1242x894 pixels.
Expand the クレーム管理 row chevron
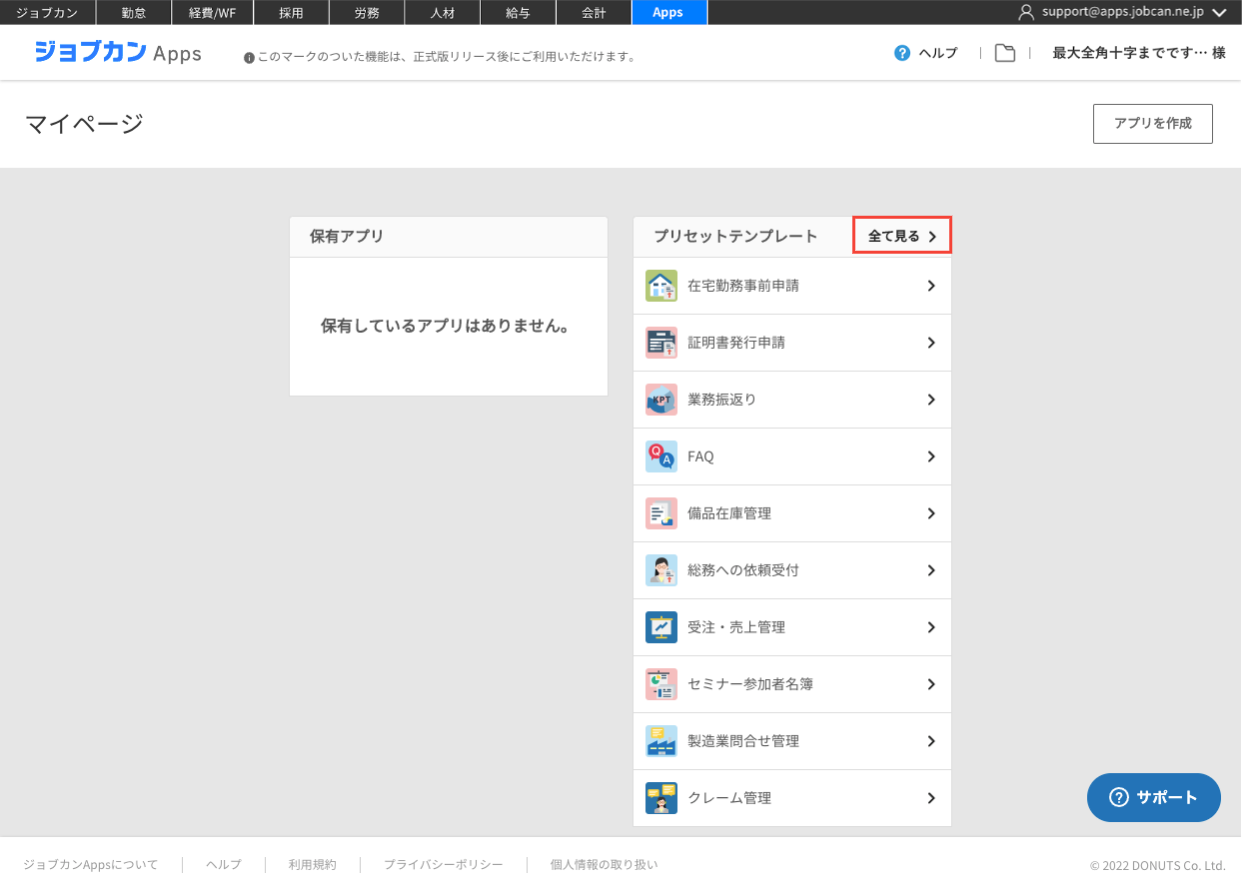click(931, 799)
